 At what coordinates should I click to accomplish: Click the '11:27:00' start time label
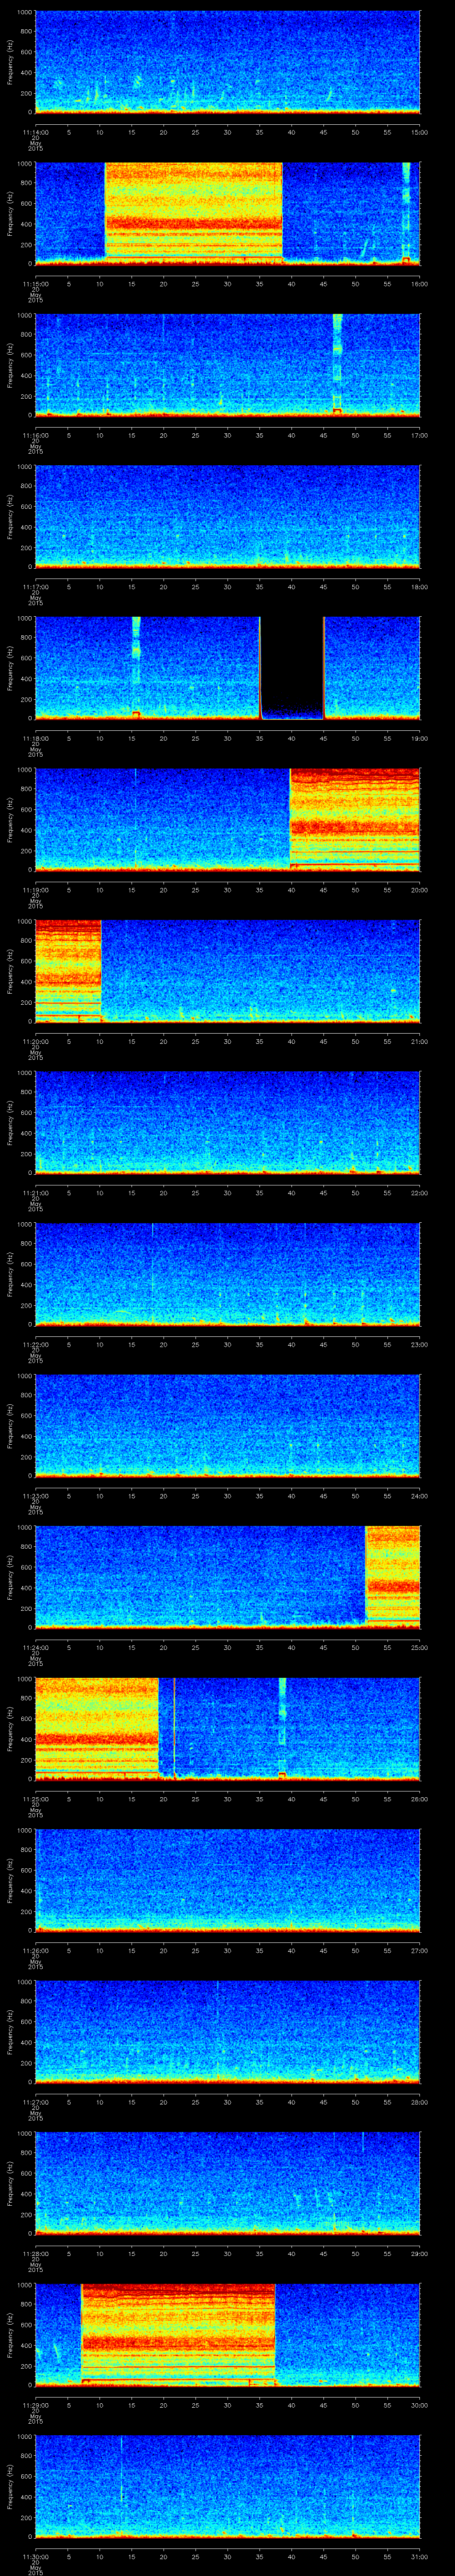[35, 2101]
